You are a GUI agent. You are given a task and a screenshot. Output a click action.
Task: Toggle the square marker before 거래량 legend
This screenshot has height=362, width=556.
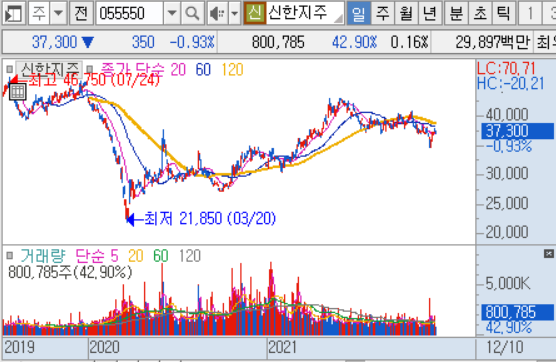pos(10,255)
